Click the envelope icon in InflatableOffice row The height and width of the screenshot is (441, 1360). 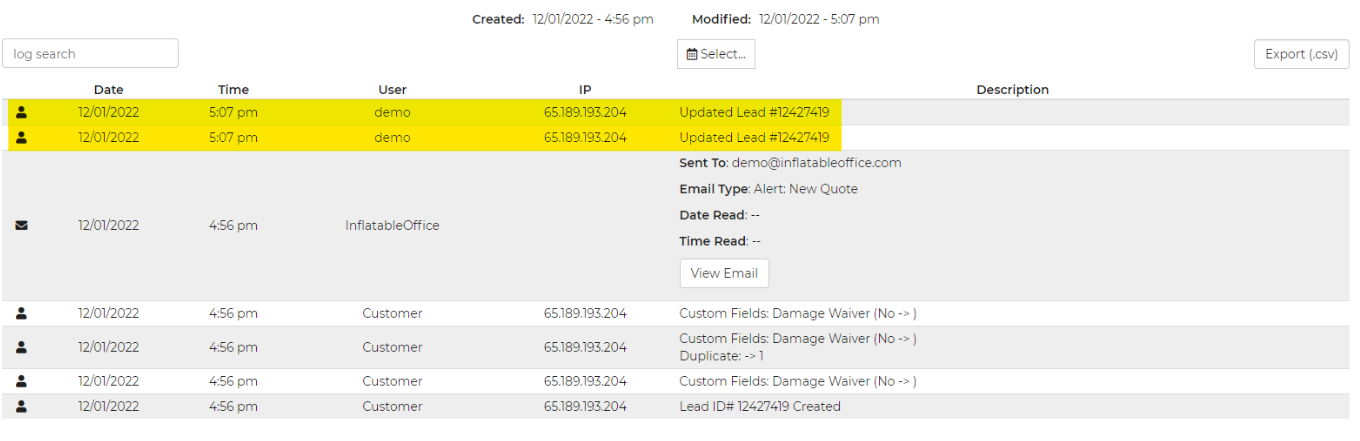coord(21,226)
